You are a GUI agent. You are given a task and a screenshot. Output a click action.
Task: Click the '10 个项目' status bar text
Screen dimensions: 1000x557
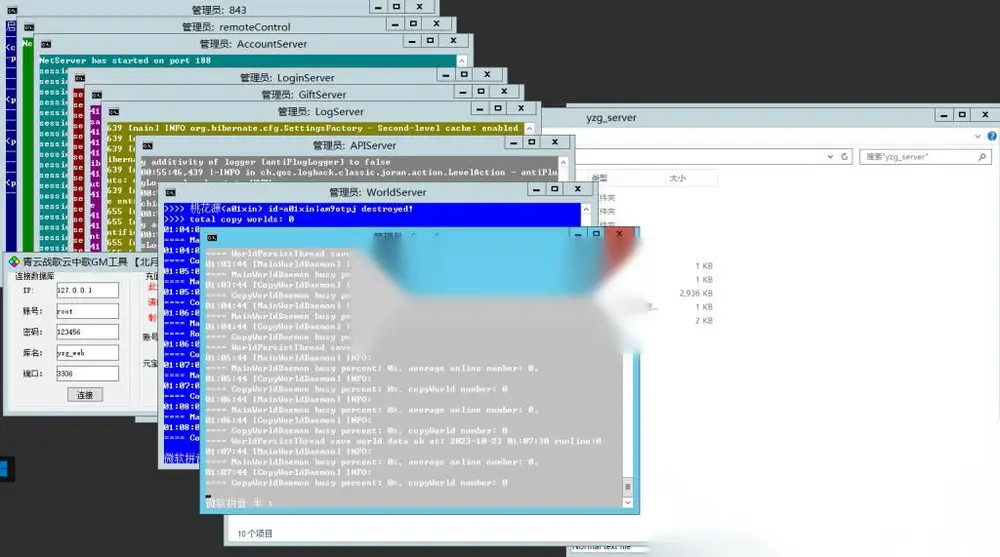coord(254,533)
